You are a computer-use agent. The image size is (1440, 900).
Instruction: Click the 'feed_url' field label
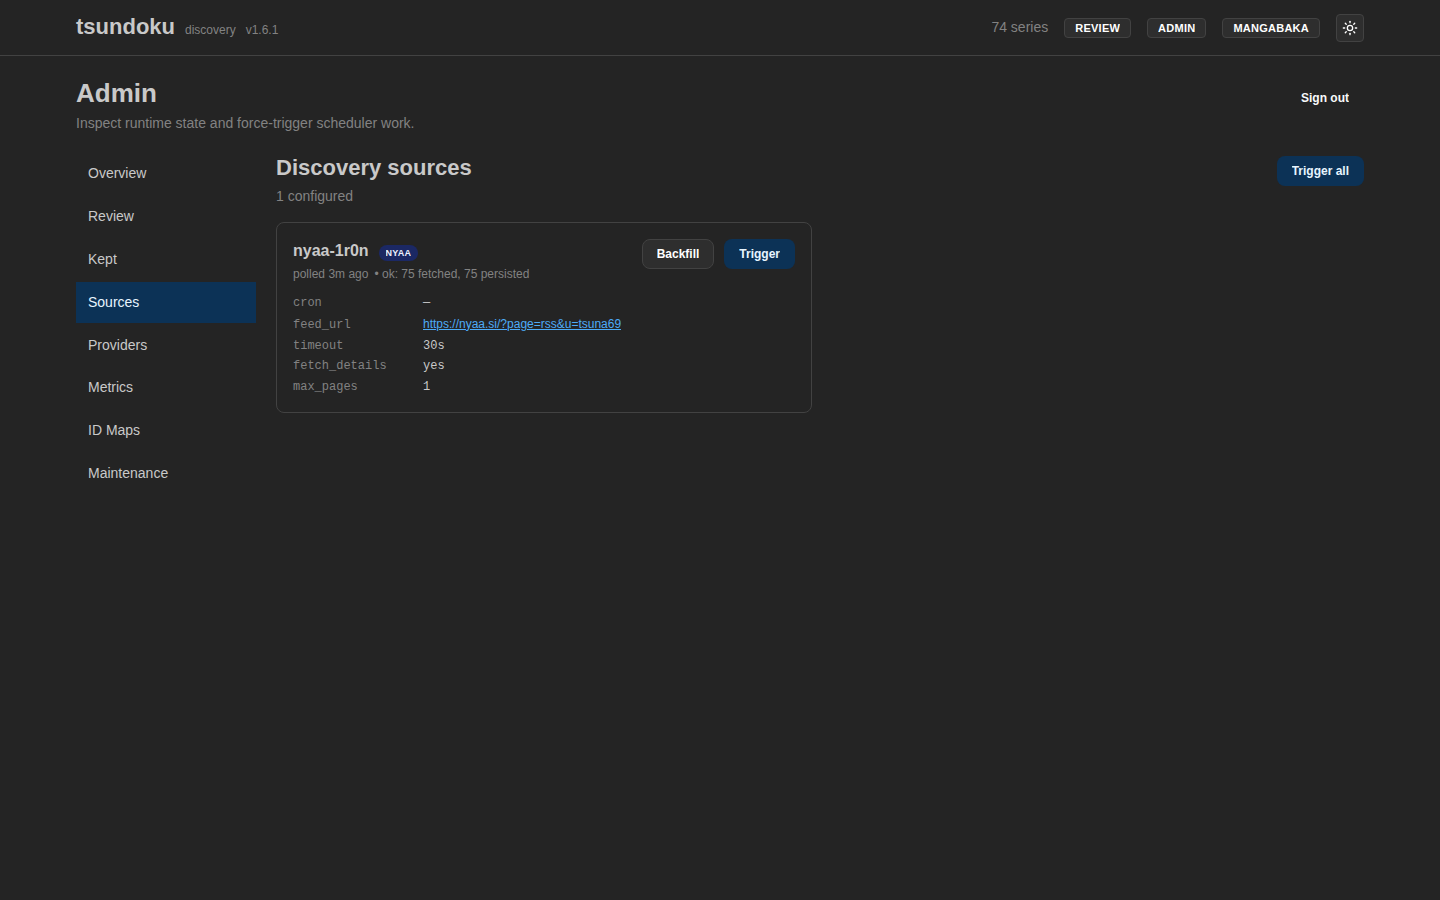pyautogui.click(x=321, y=324)
